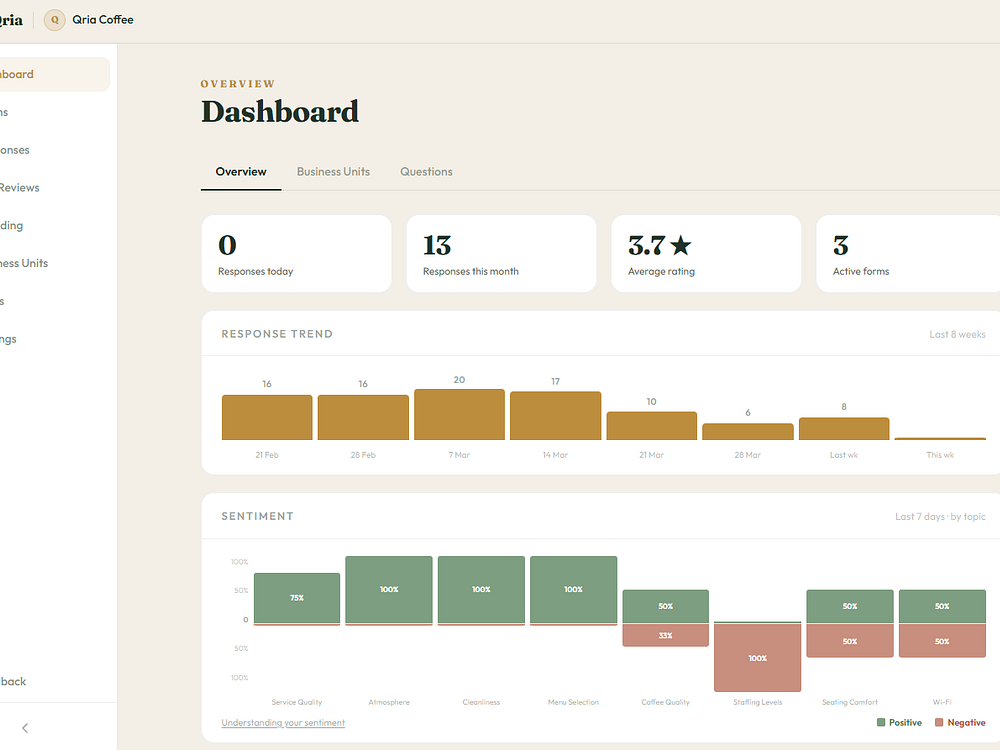Select the Overview tab
This screenshot has width=1000, height=750.
[241, 172]
